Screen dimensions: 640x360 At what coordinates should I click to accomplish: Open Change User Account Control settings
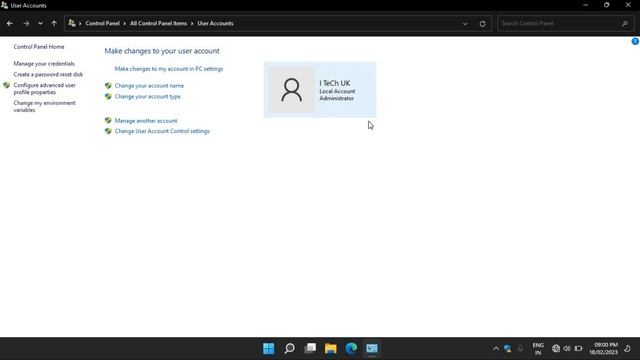point(162,131)
